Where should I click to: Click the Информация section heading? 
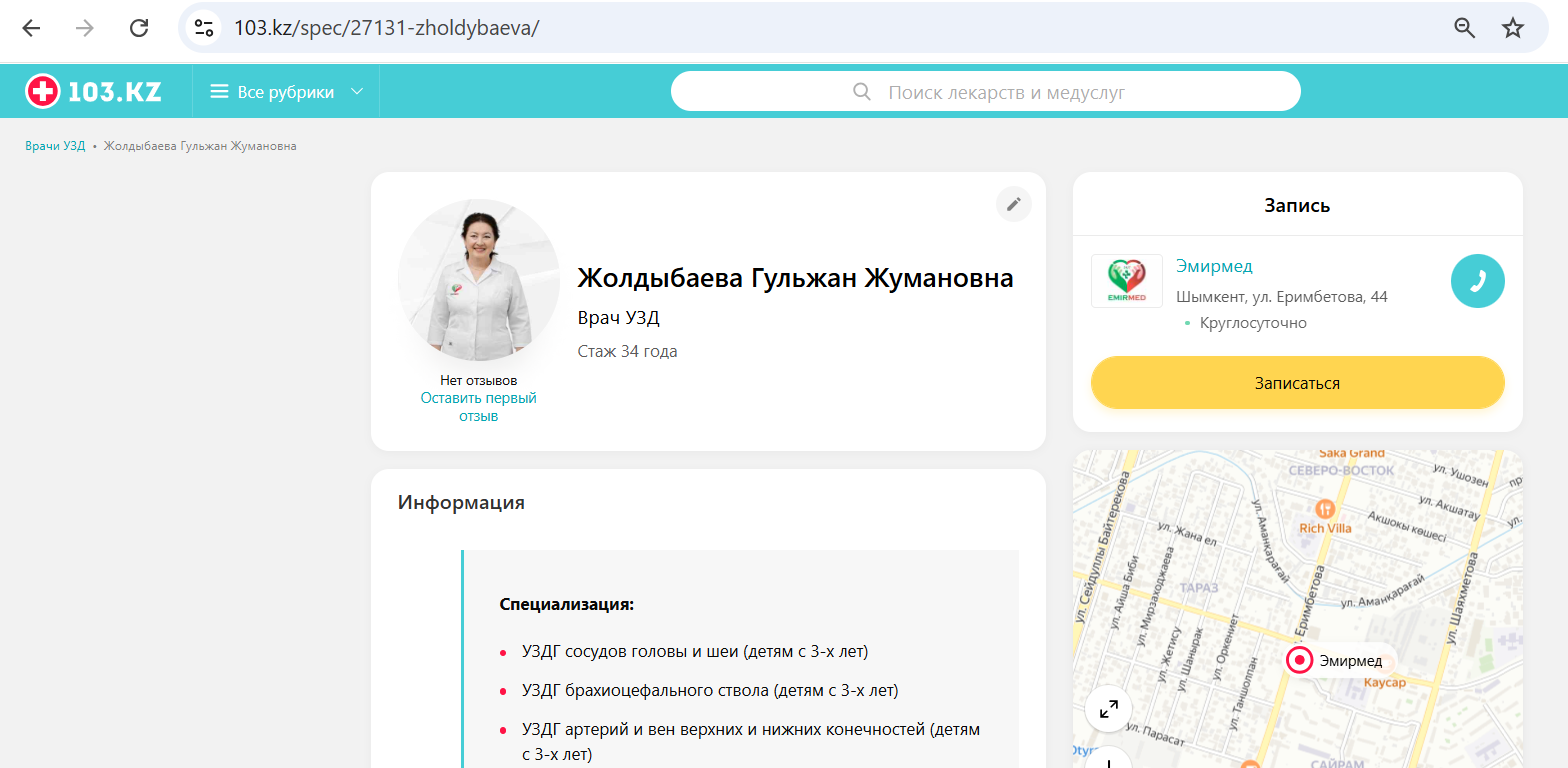(461, 502)
